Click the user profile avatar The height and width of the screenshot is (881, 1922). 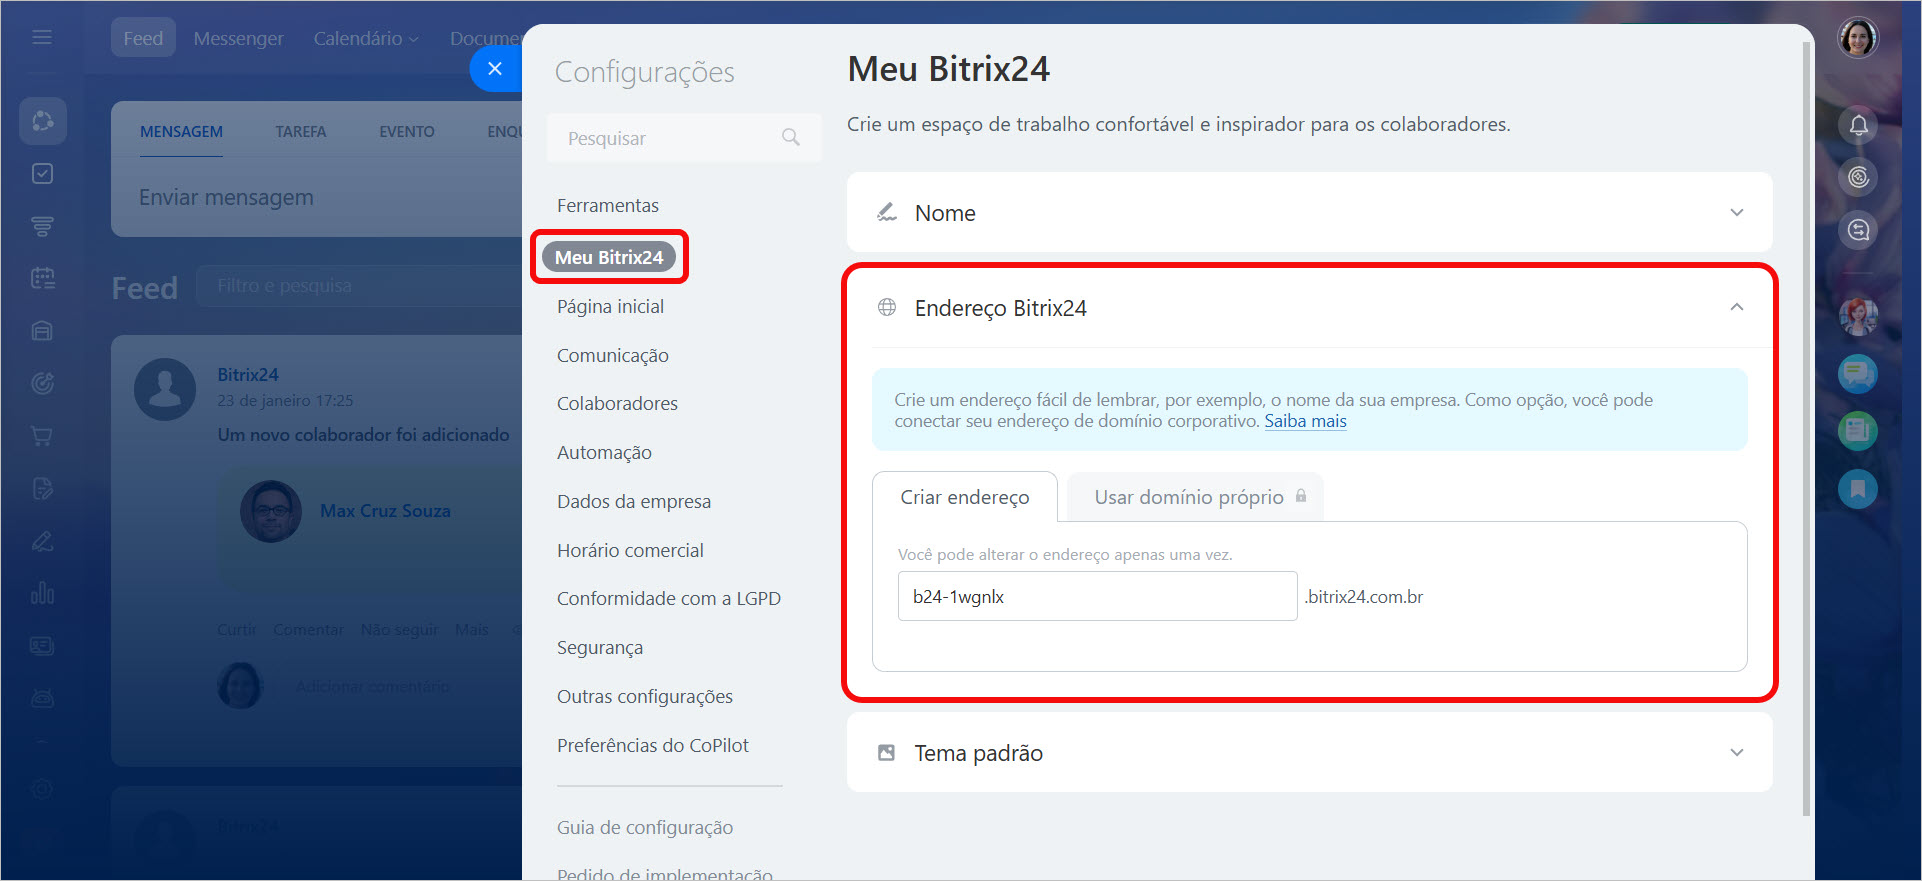pos(1858,38)
